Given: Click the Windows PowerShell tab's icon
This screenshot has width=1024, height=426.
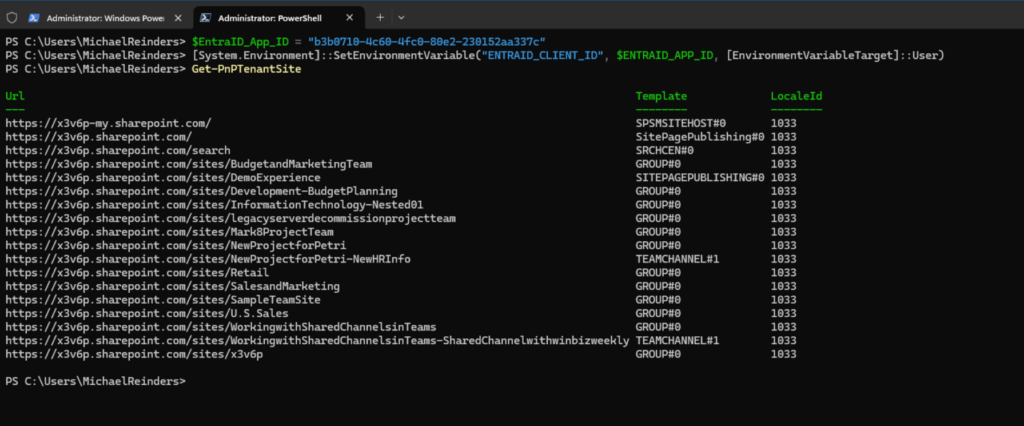Looking at the screenshot, I should (35, 18).
